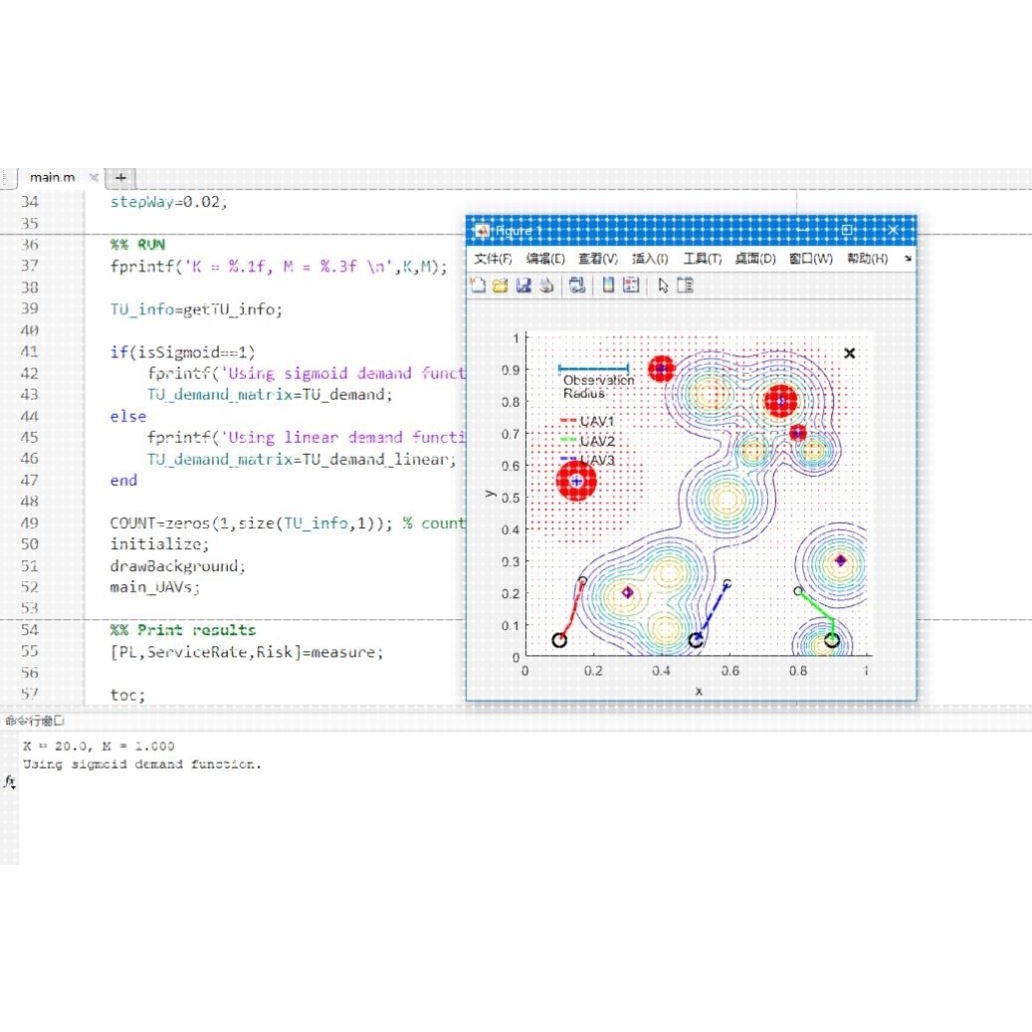The height and width of the screenshot is (1032, 1032).
Task: Click the Link Plot icon in Figure 1 toolbar
Action: click(577, 285)
